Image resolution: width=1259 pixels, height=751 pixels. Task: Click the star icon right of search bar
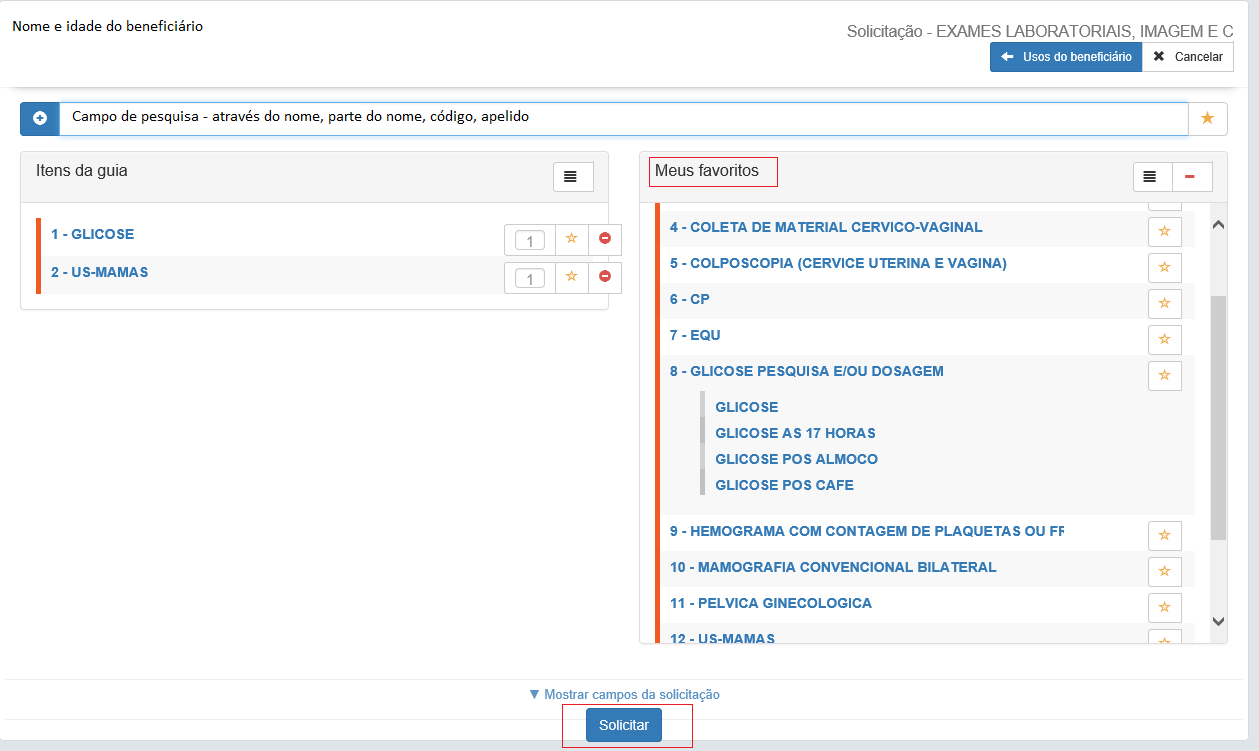pos(1207,118)
